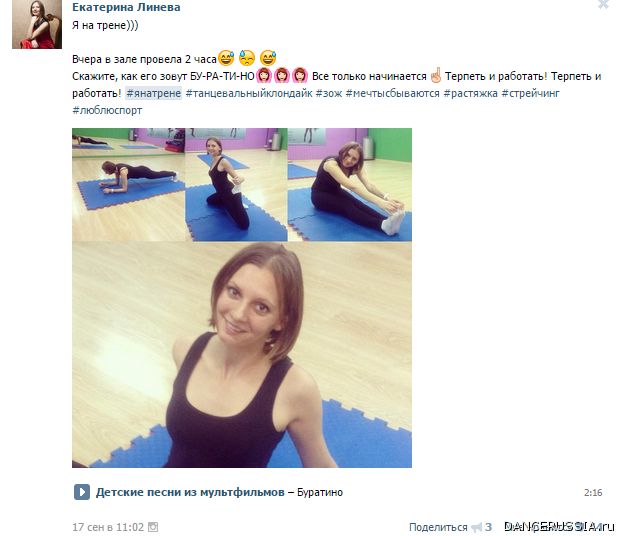Open the #стрейчинг hashtag
This screenshot has height=536, width=621.
click(530, 93)
